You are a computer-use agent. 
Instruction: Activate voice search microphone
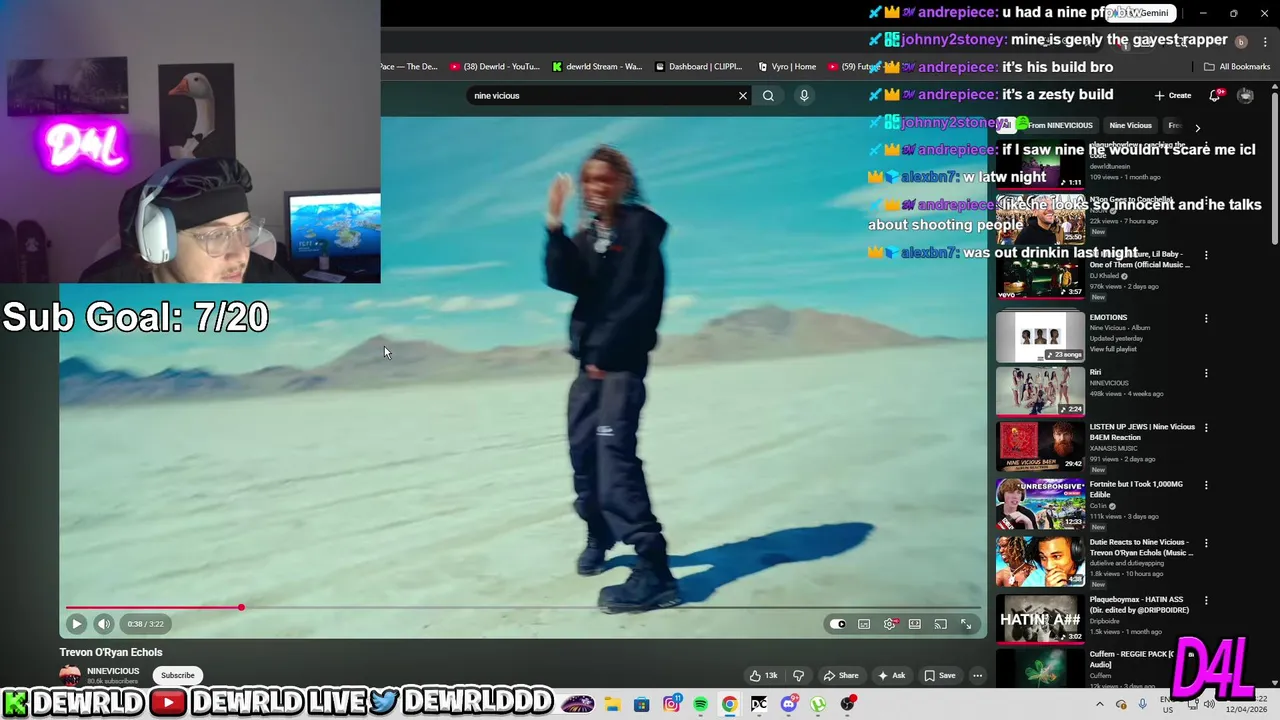[804, 96]
